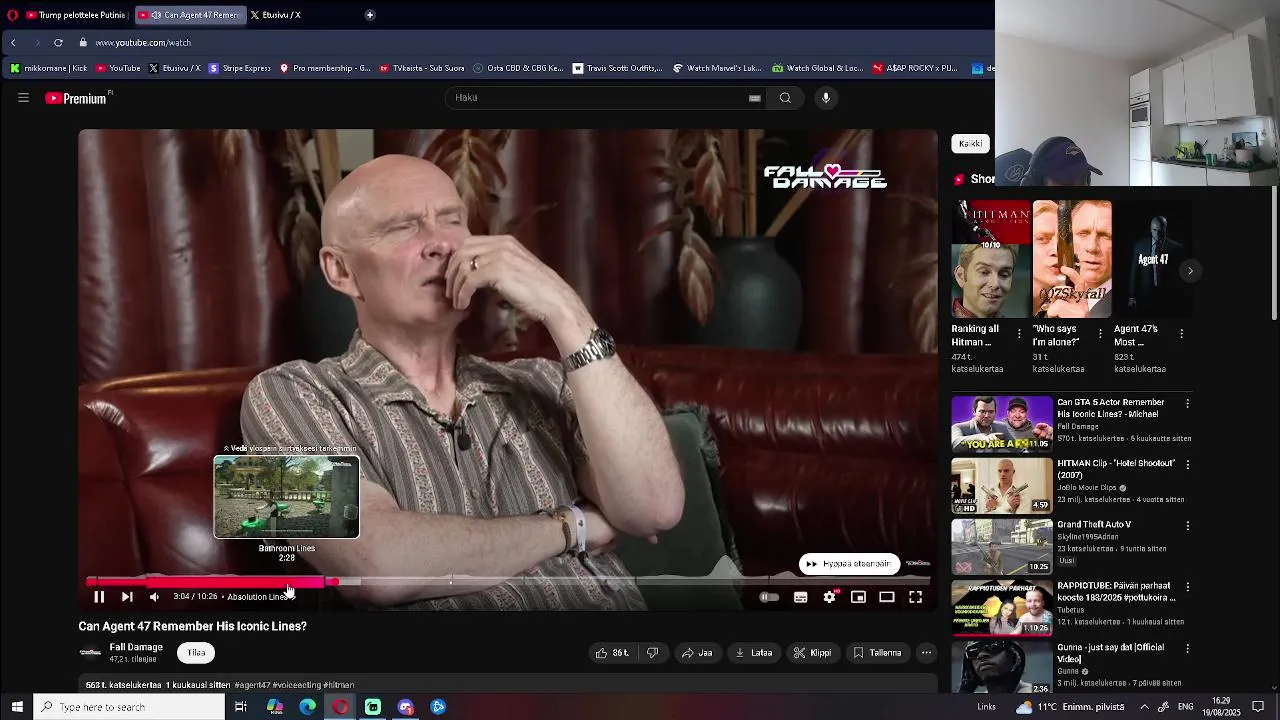The width and height of the screenshot is (1280, 720).
Task: Toggle subtitles in the video player
Action: pos(801,597)
